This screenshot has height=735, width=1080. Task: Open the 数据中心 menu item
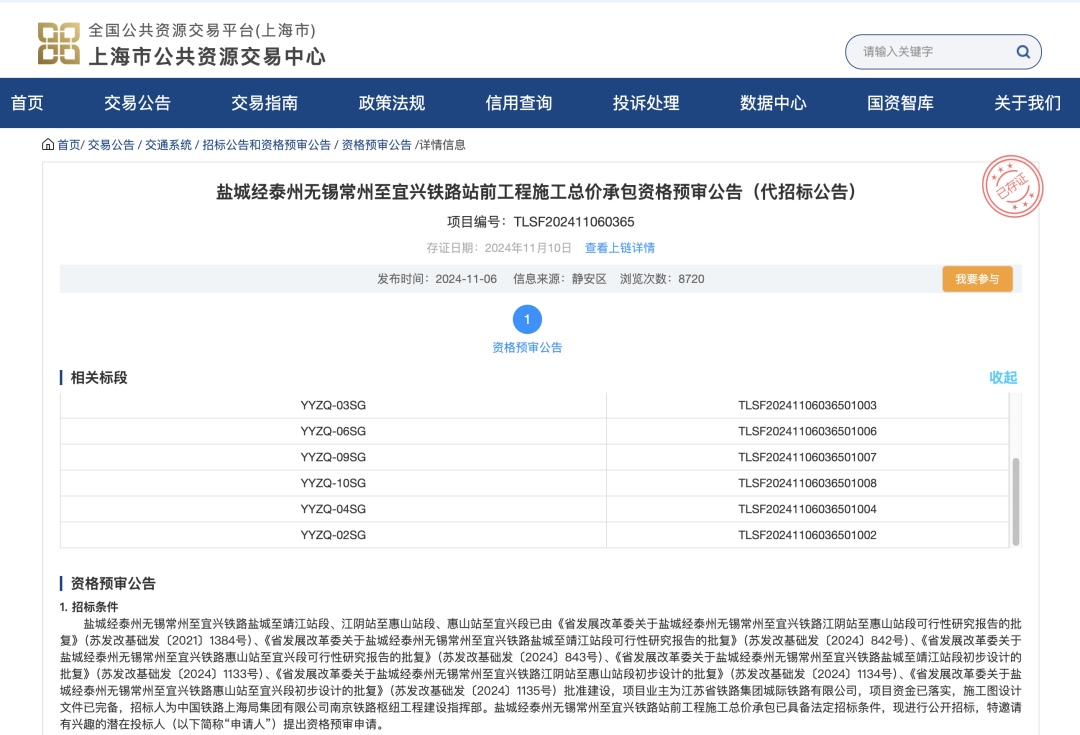tap(773, 103)
